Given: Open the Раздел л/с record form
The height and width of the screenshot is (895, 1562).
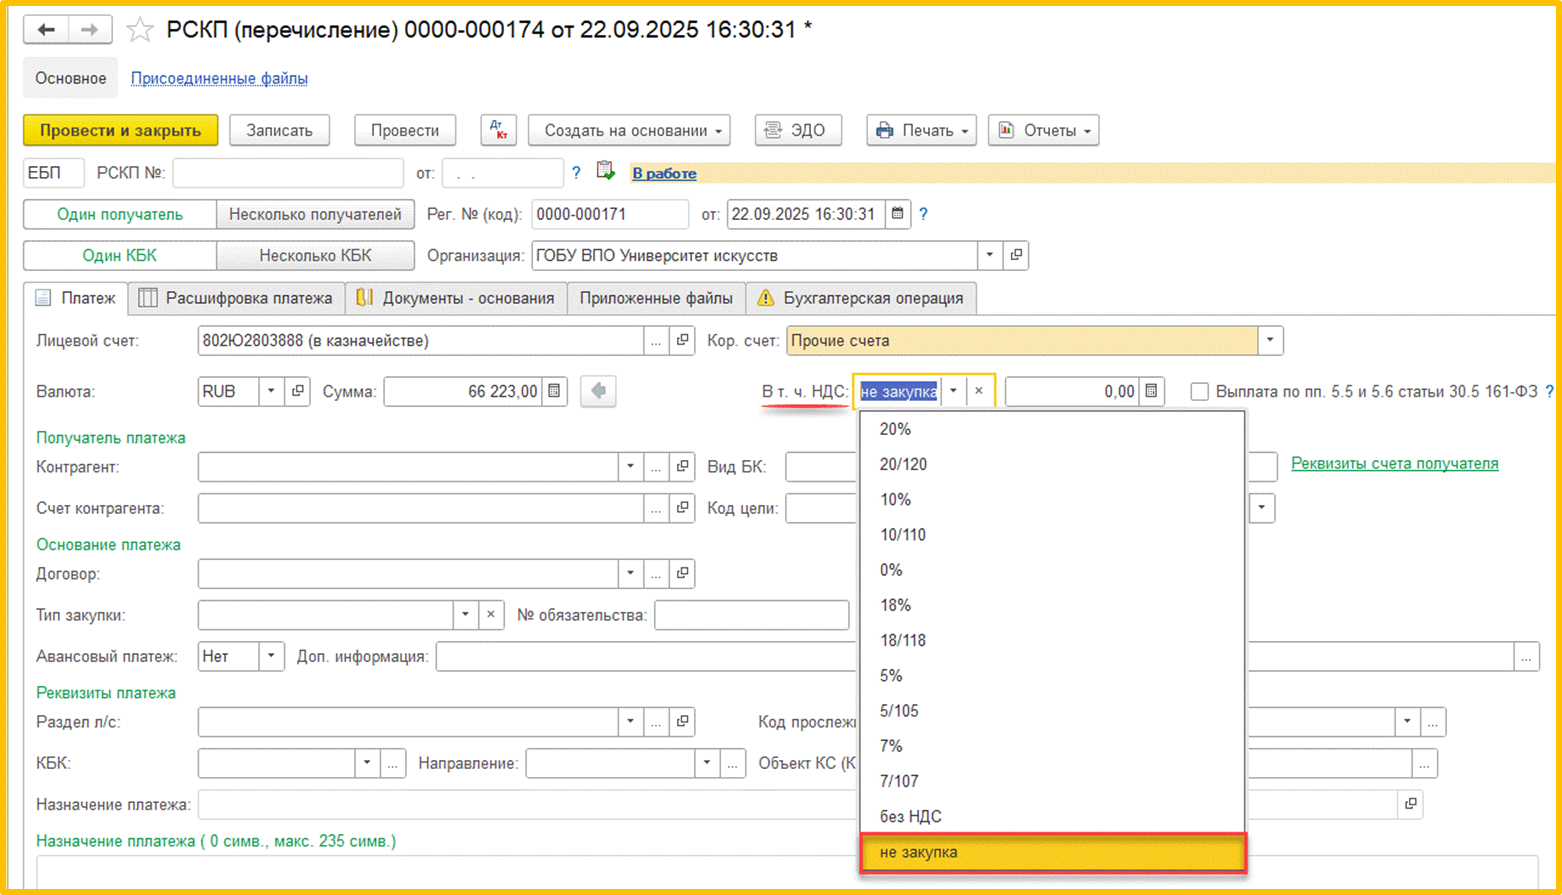Looking at the screenshot, I should (x=682, y=721).
